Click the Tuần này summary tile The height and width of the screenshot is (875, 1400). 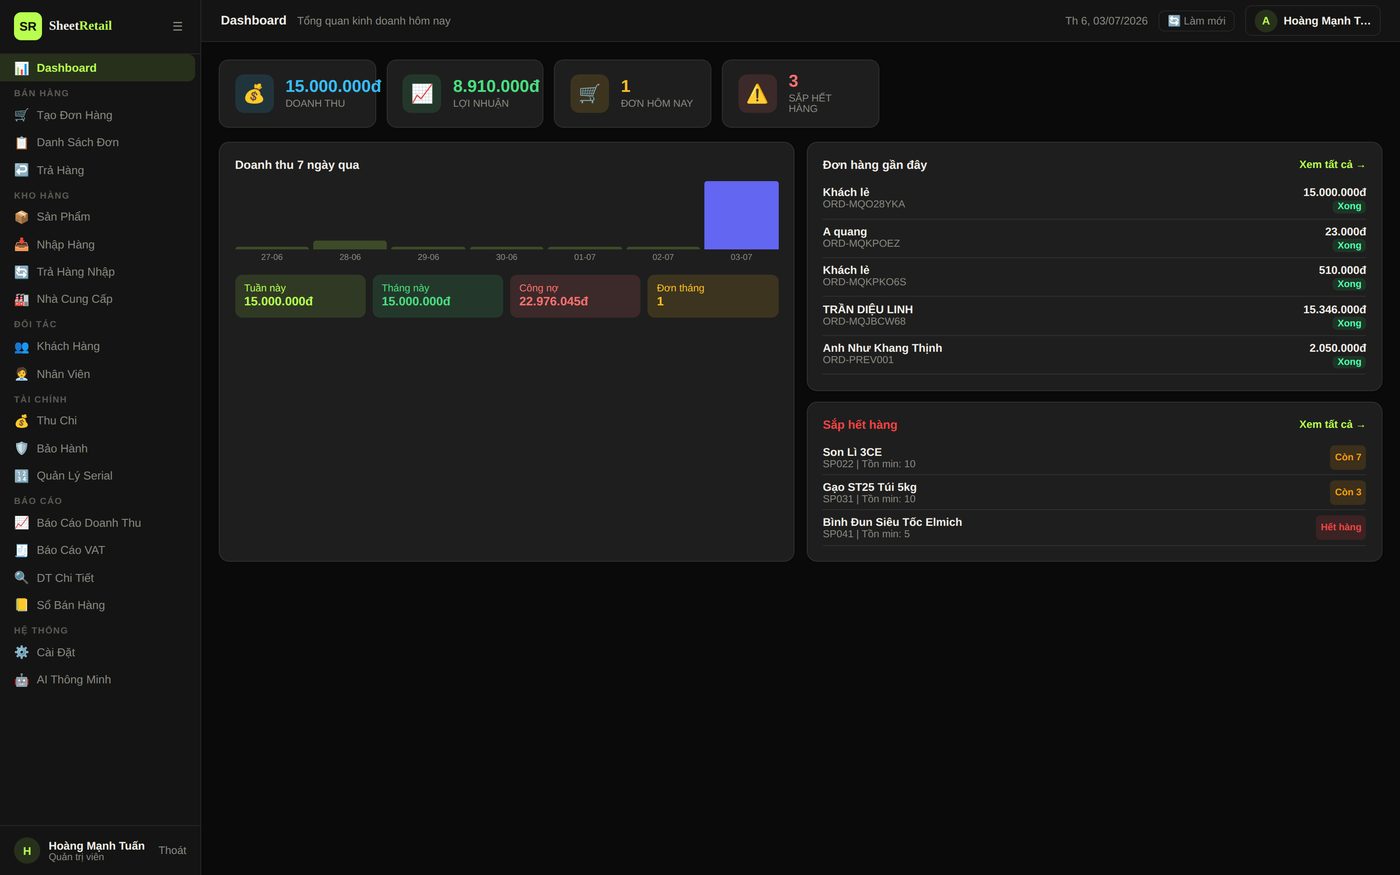pyautogui.click(x=300, y=296)
